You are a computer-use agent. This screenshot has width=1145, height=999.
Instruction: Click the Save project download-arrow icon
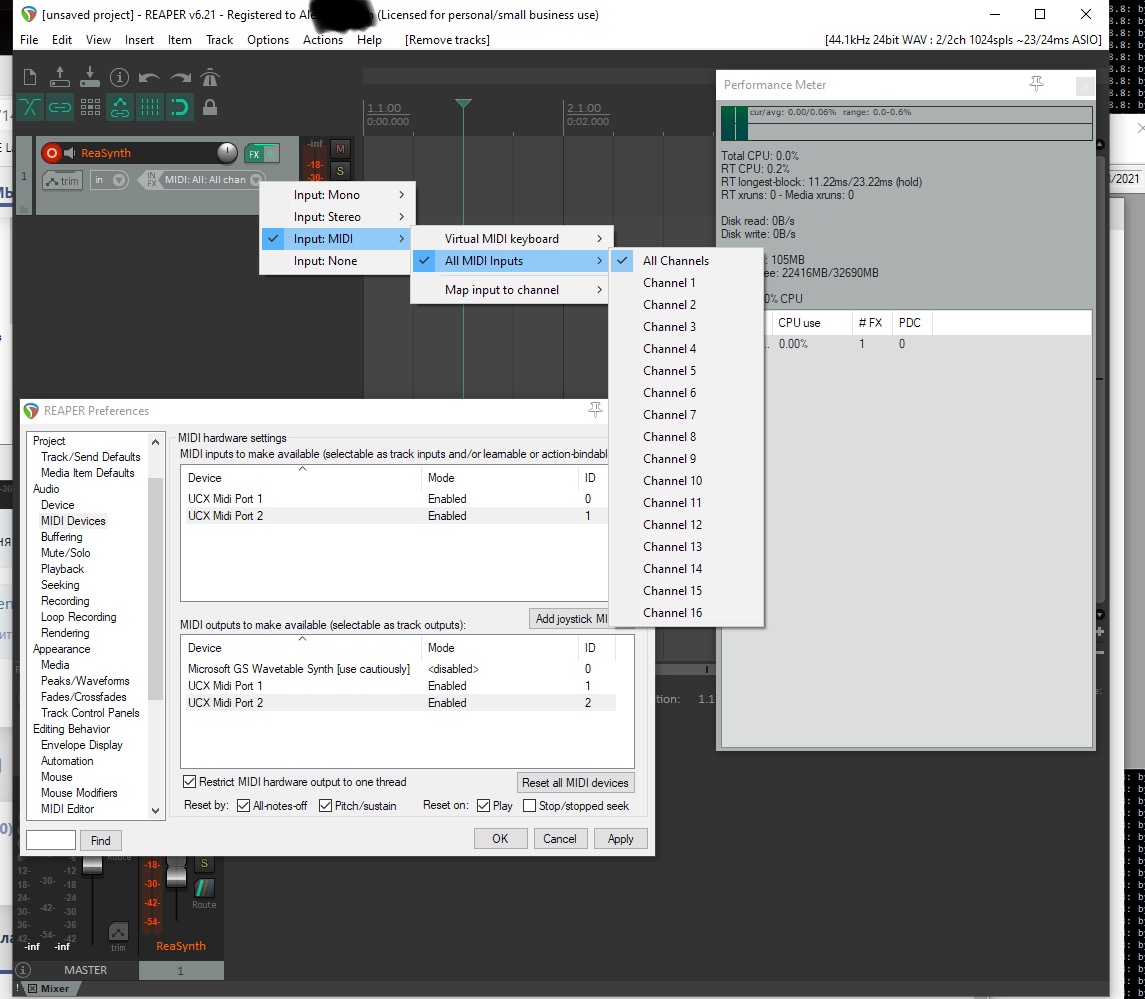tap(90, 77)
